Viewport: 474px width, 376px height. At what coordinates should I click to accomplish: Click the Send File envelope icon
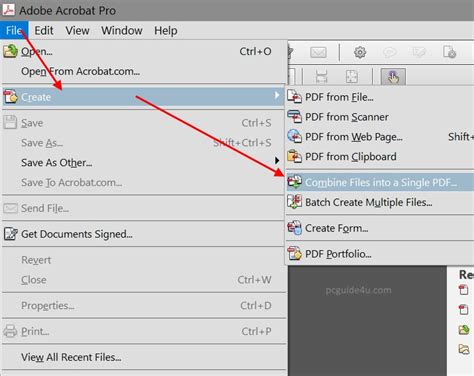tap(10, 208)
